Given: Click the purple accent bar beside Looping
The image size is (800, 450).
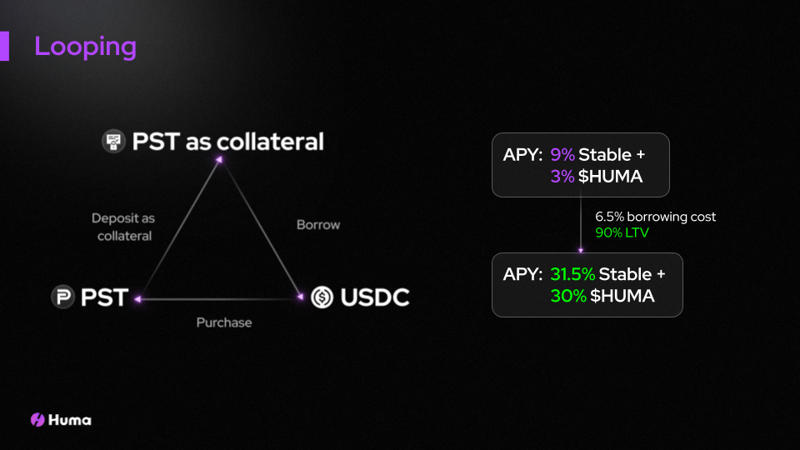Looking at the screenshot, I should pos(4,46).
